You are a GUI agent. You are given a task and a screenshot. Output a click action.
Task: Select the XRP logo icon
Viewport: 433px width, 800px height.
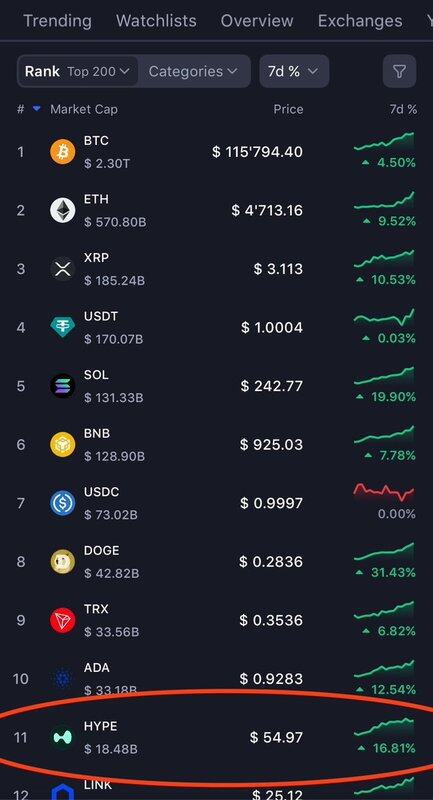pos(63,269)
